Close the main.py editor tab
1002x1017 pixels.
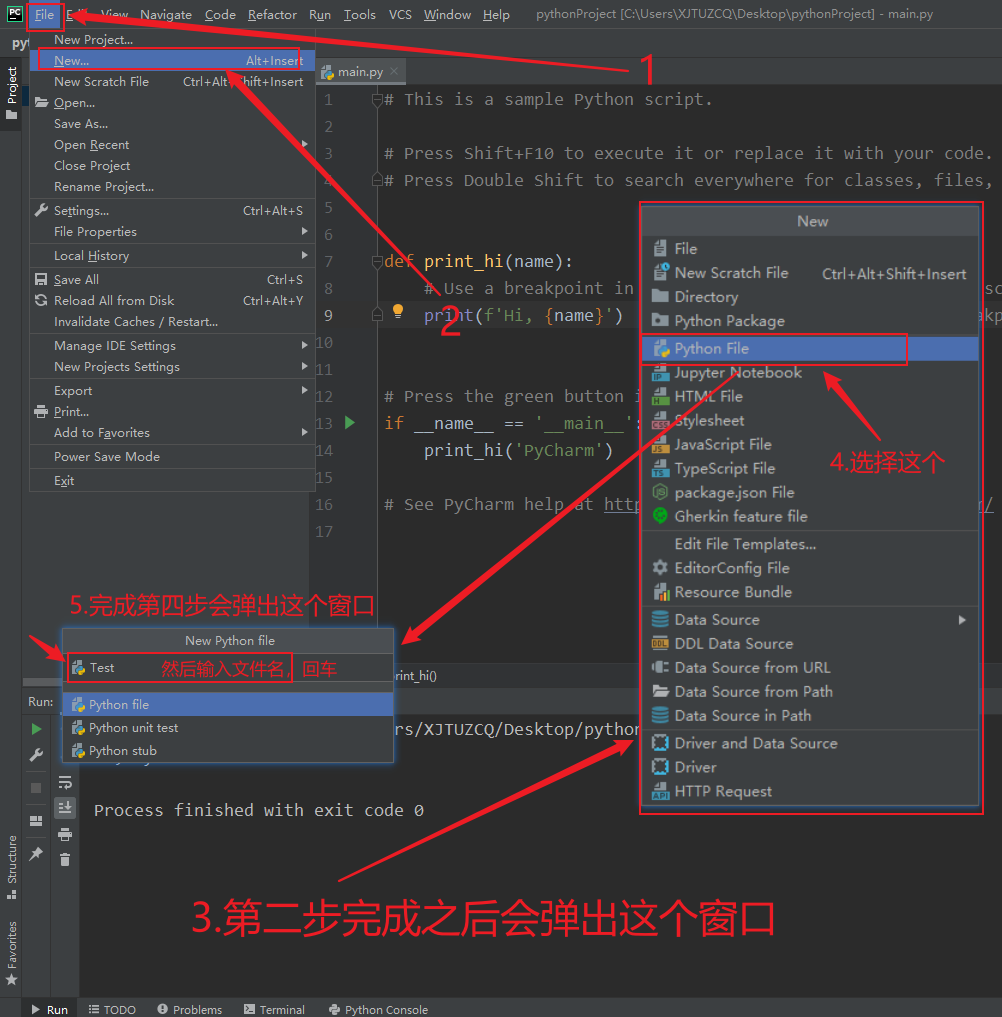394,71
